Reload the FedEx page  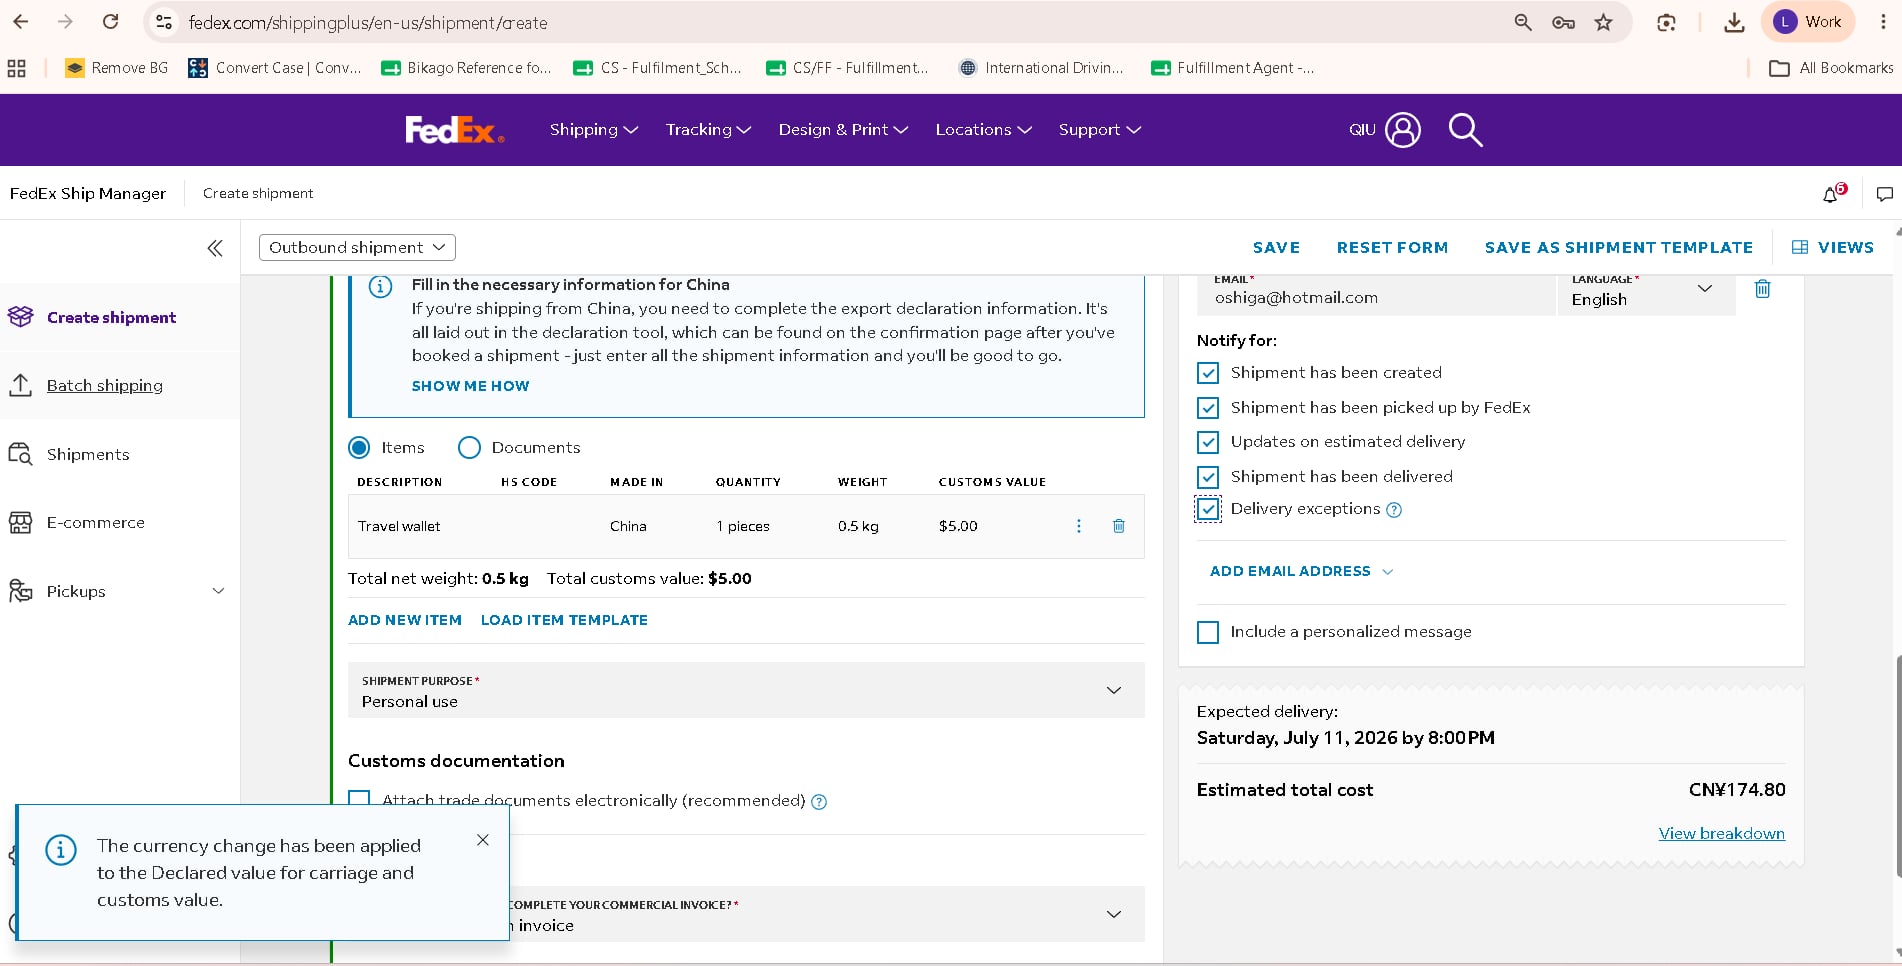click(111, 22)
